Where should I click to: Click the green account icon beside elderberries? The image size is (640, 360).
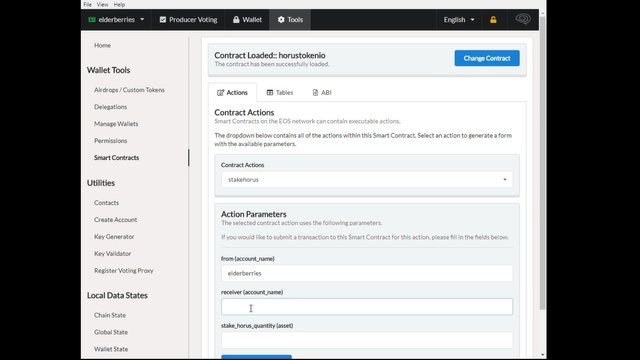pos(92,20)
